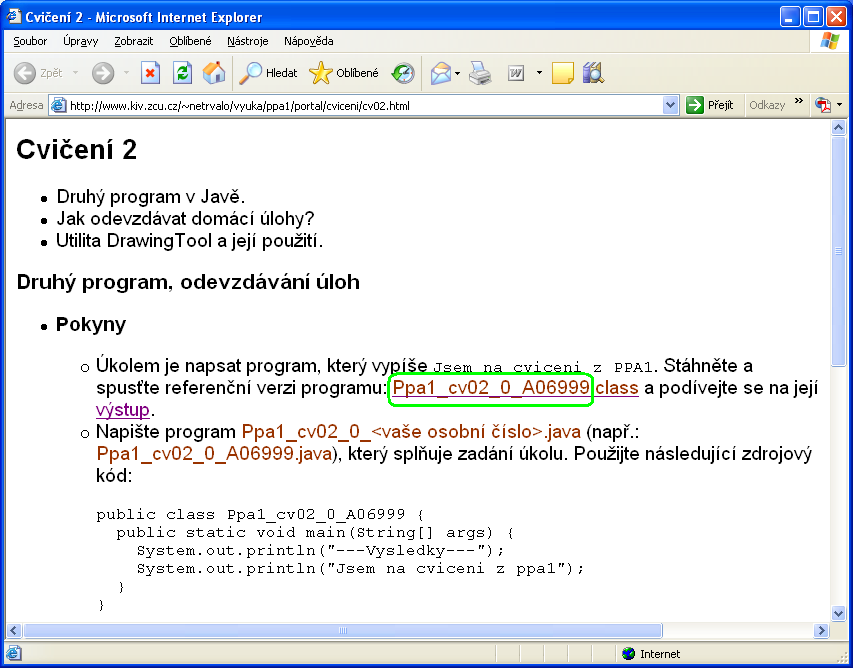Open the Nápověda menu
This screenshot has width=853, height=668.
tap(308, 41)
